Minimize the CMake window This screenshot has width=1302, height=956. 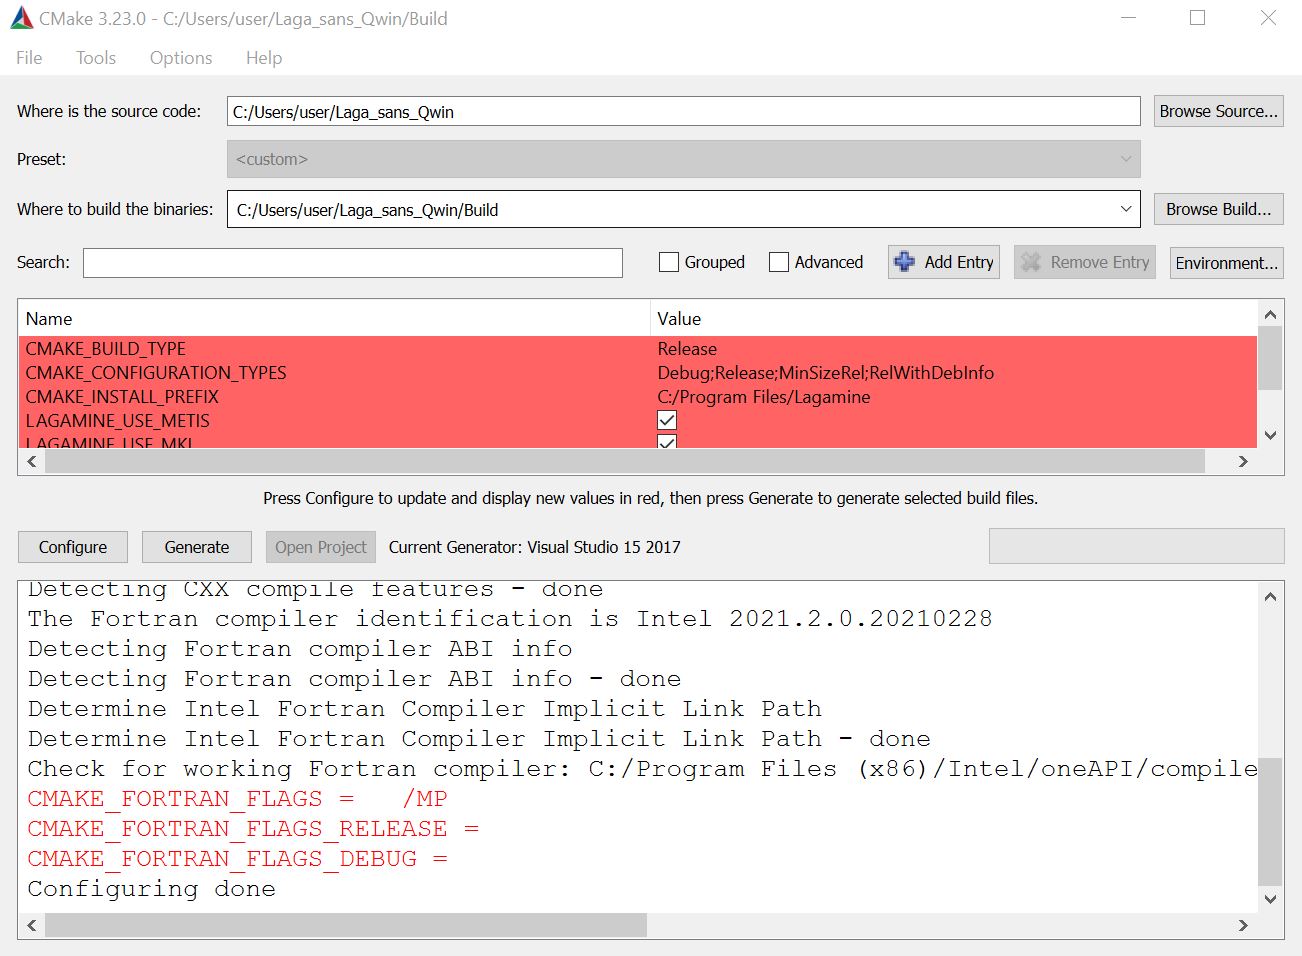1128,18
